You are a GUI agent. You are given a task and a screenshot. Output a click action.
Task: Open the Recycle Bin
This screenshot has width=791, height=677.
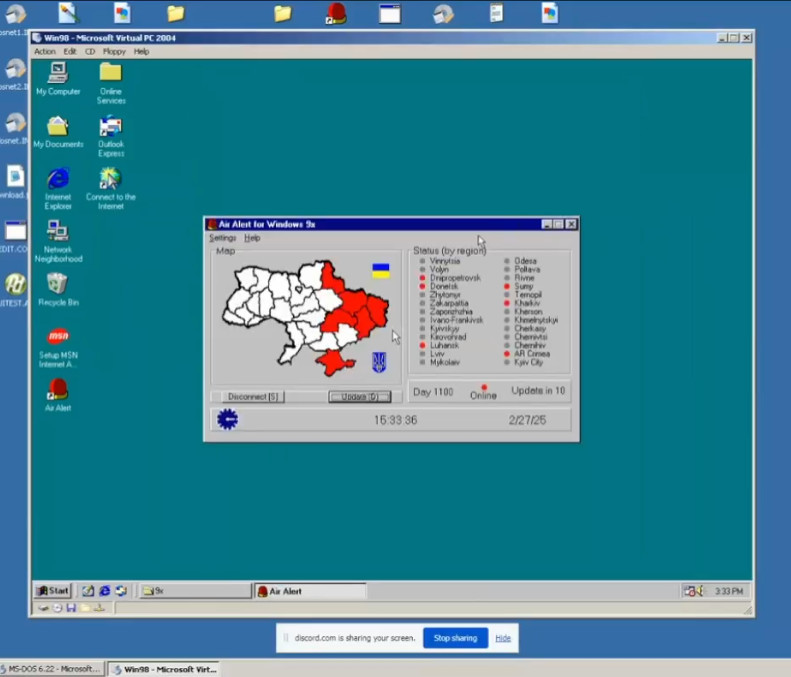click(58, 289)
